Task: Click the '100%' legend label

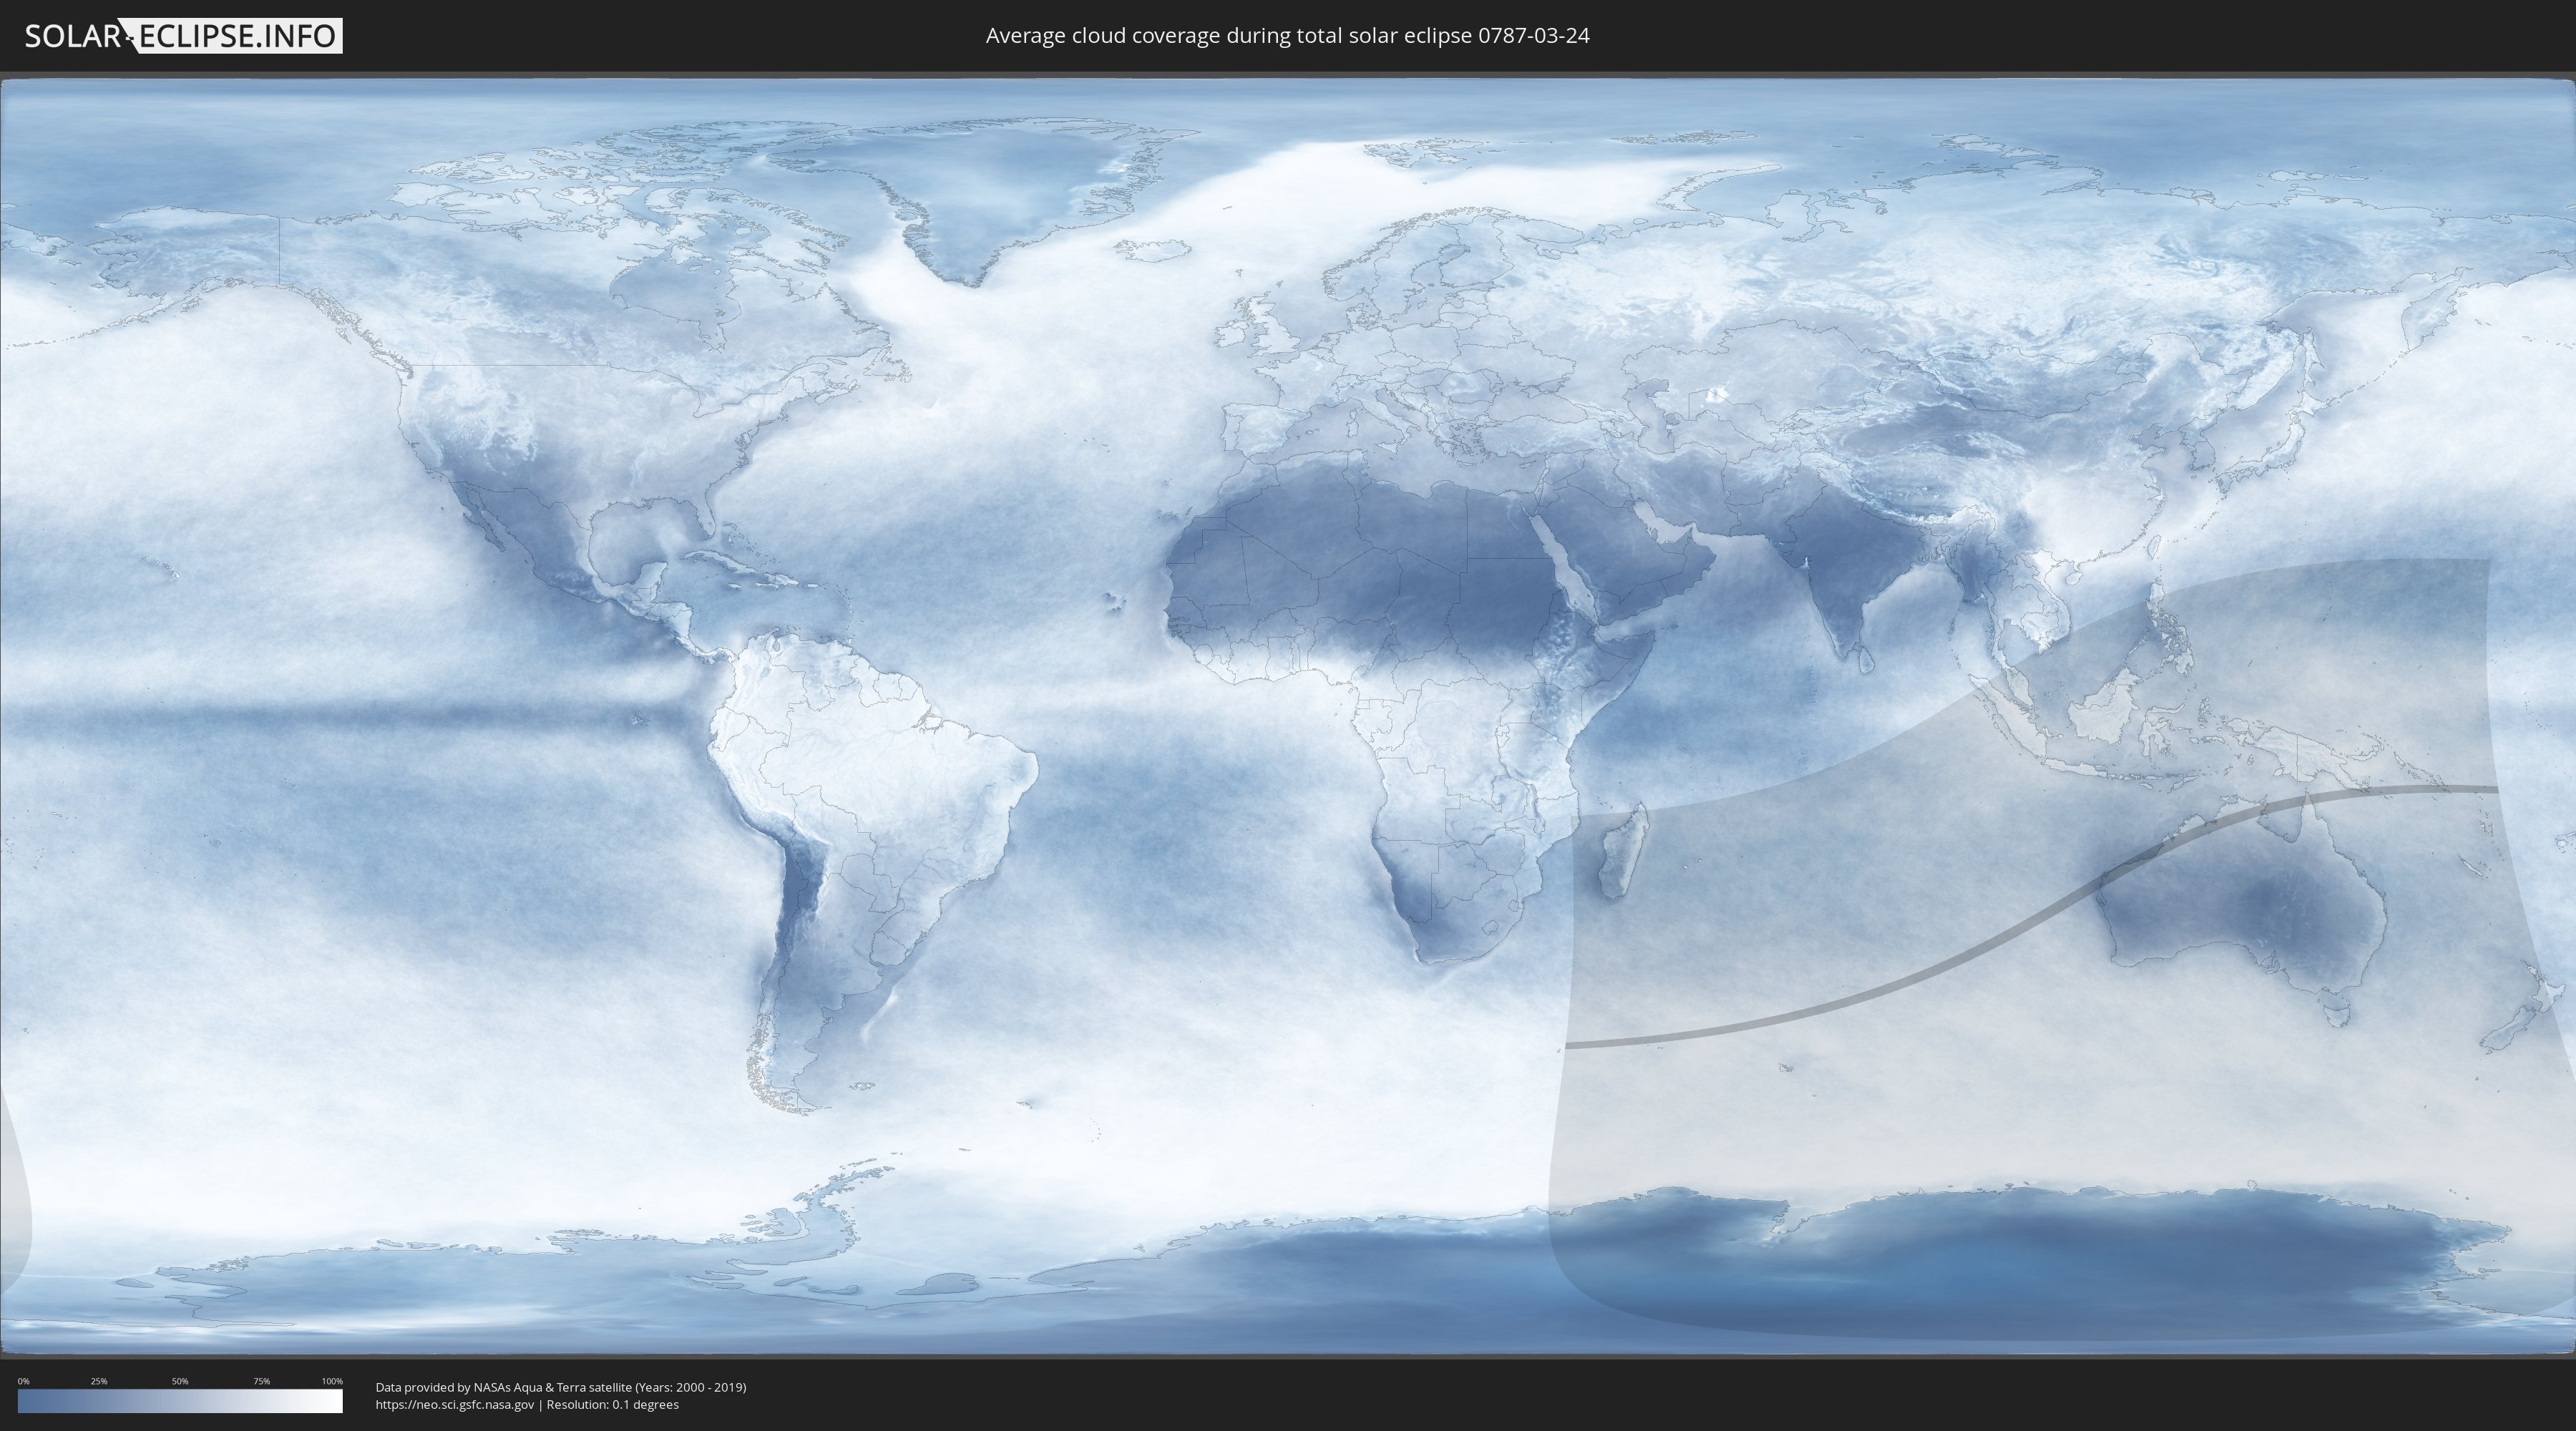Action: (x=332, y=1381)
